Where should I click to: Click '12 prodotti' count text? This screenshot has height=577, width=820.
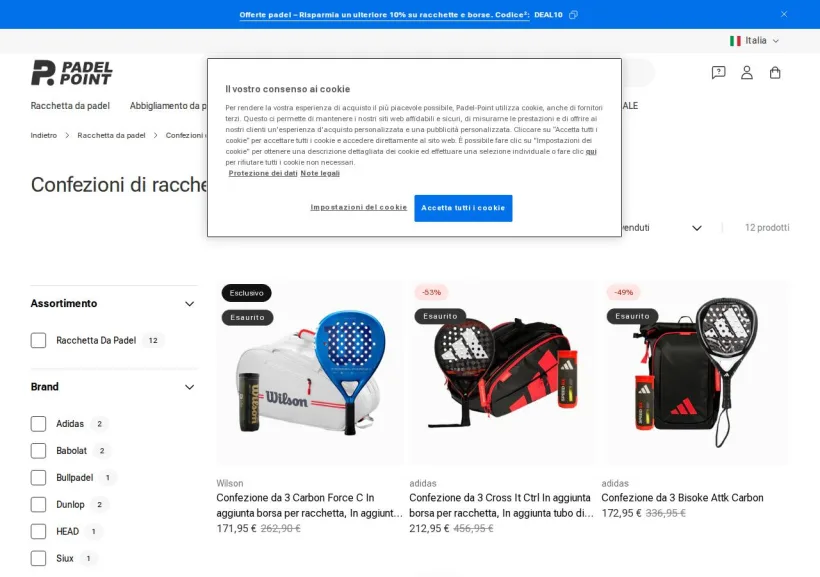point(767,228)
